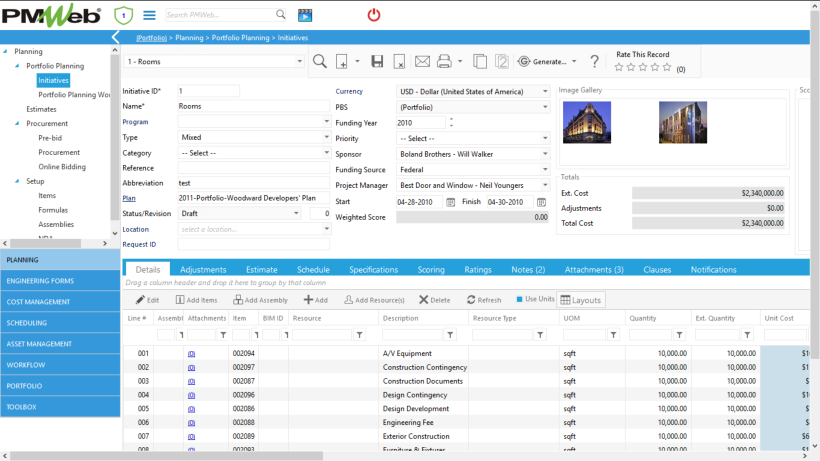The height and width of the screenshot is (461, 820).
Task: Click the save floppy disk icon
Action: tap(377, 62)
